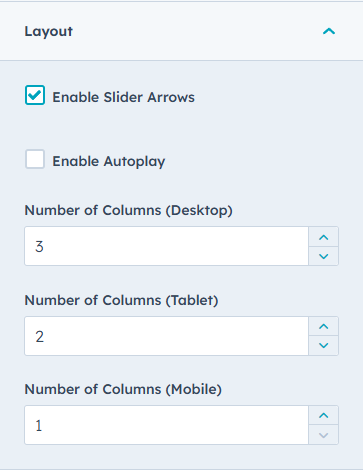The width and height of the screenshot is (363, 470).
Task: Focus the Mobile columns number field
Action: tap(166, 425)
